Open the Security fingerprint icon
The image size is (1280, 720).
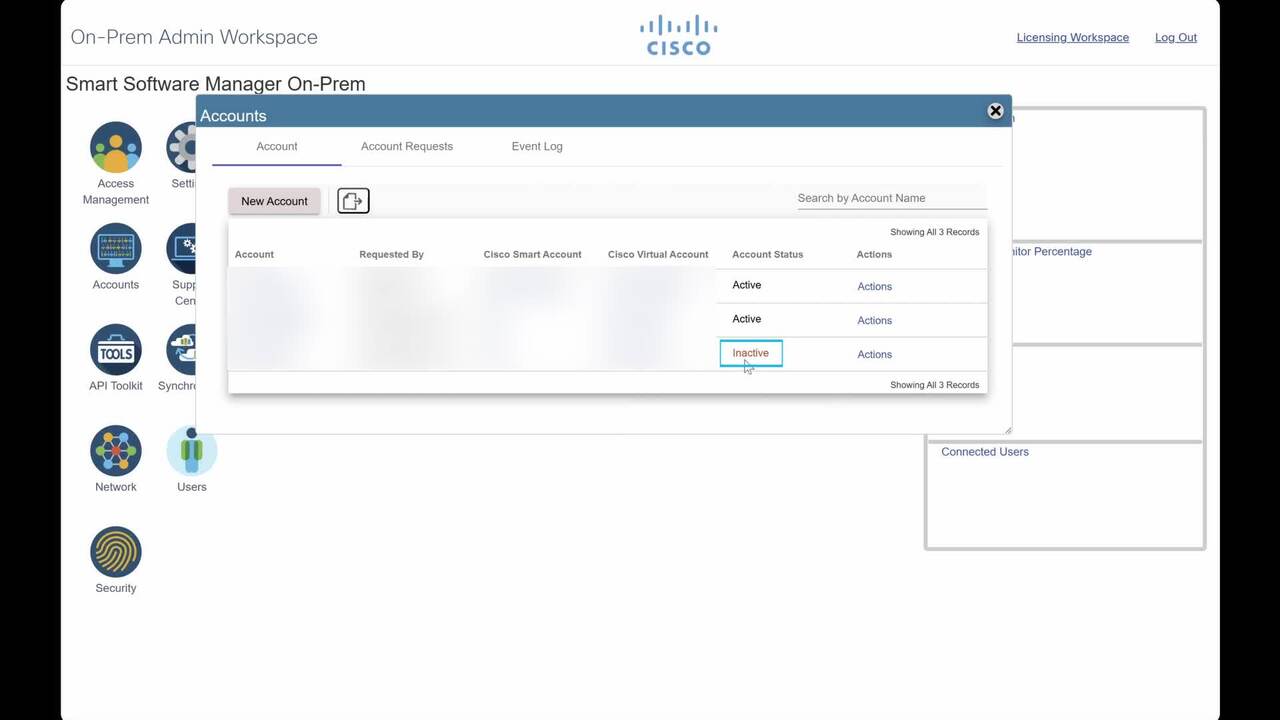tap(115, 552)
